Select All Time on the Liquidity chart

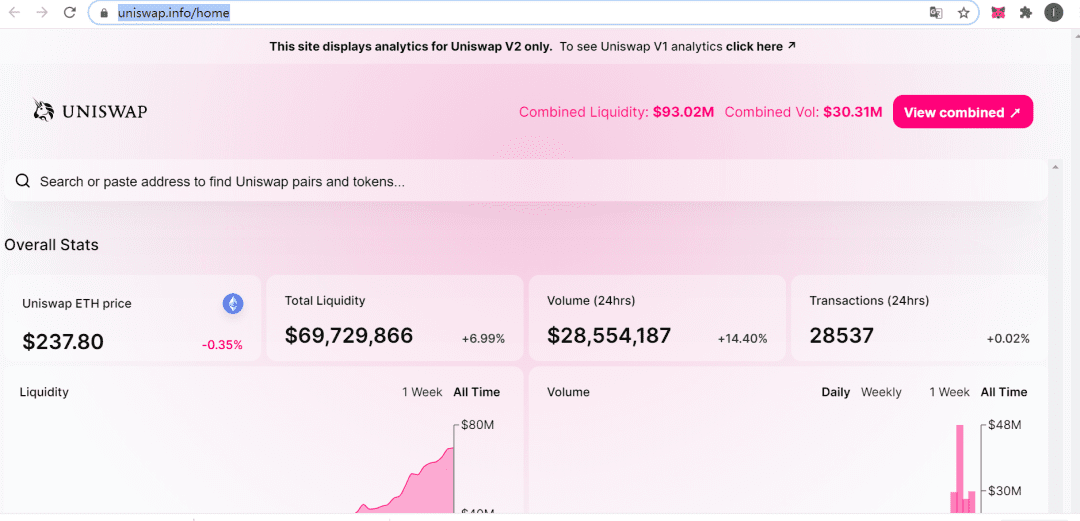(477, 392)
